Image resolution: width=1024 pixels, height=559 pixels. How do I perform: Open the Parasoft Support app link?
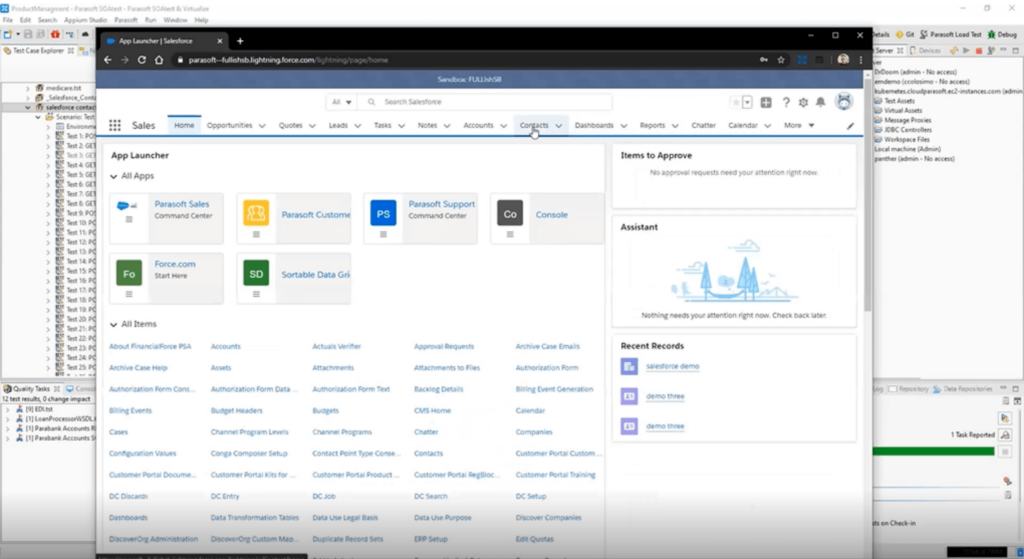pos(441,204)
